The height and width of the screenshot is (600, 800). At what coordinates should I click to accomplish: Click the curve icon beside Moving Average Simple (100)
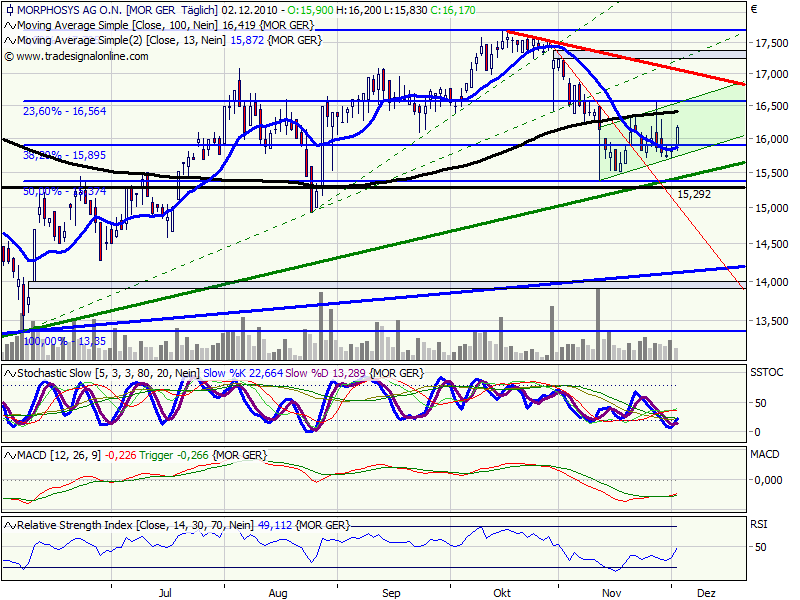tap(11, 27)
